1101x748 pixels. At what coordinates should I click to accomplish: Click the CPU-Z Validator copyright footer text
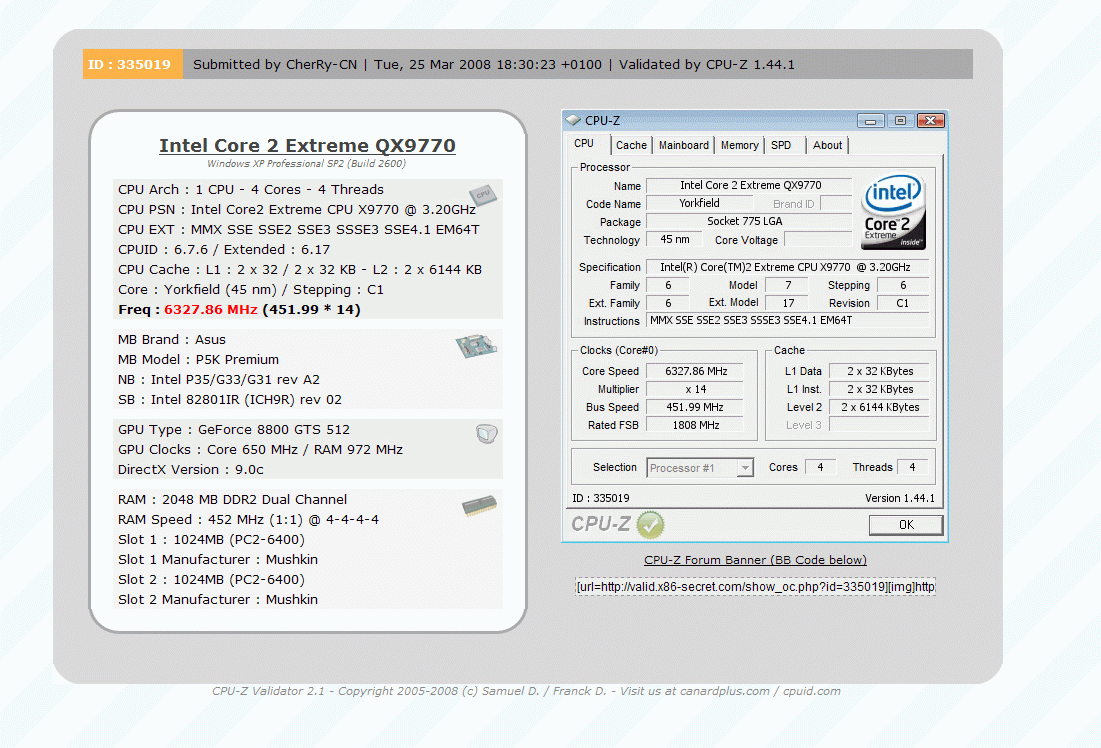[x=527, y=691]
